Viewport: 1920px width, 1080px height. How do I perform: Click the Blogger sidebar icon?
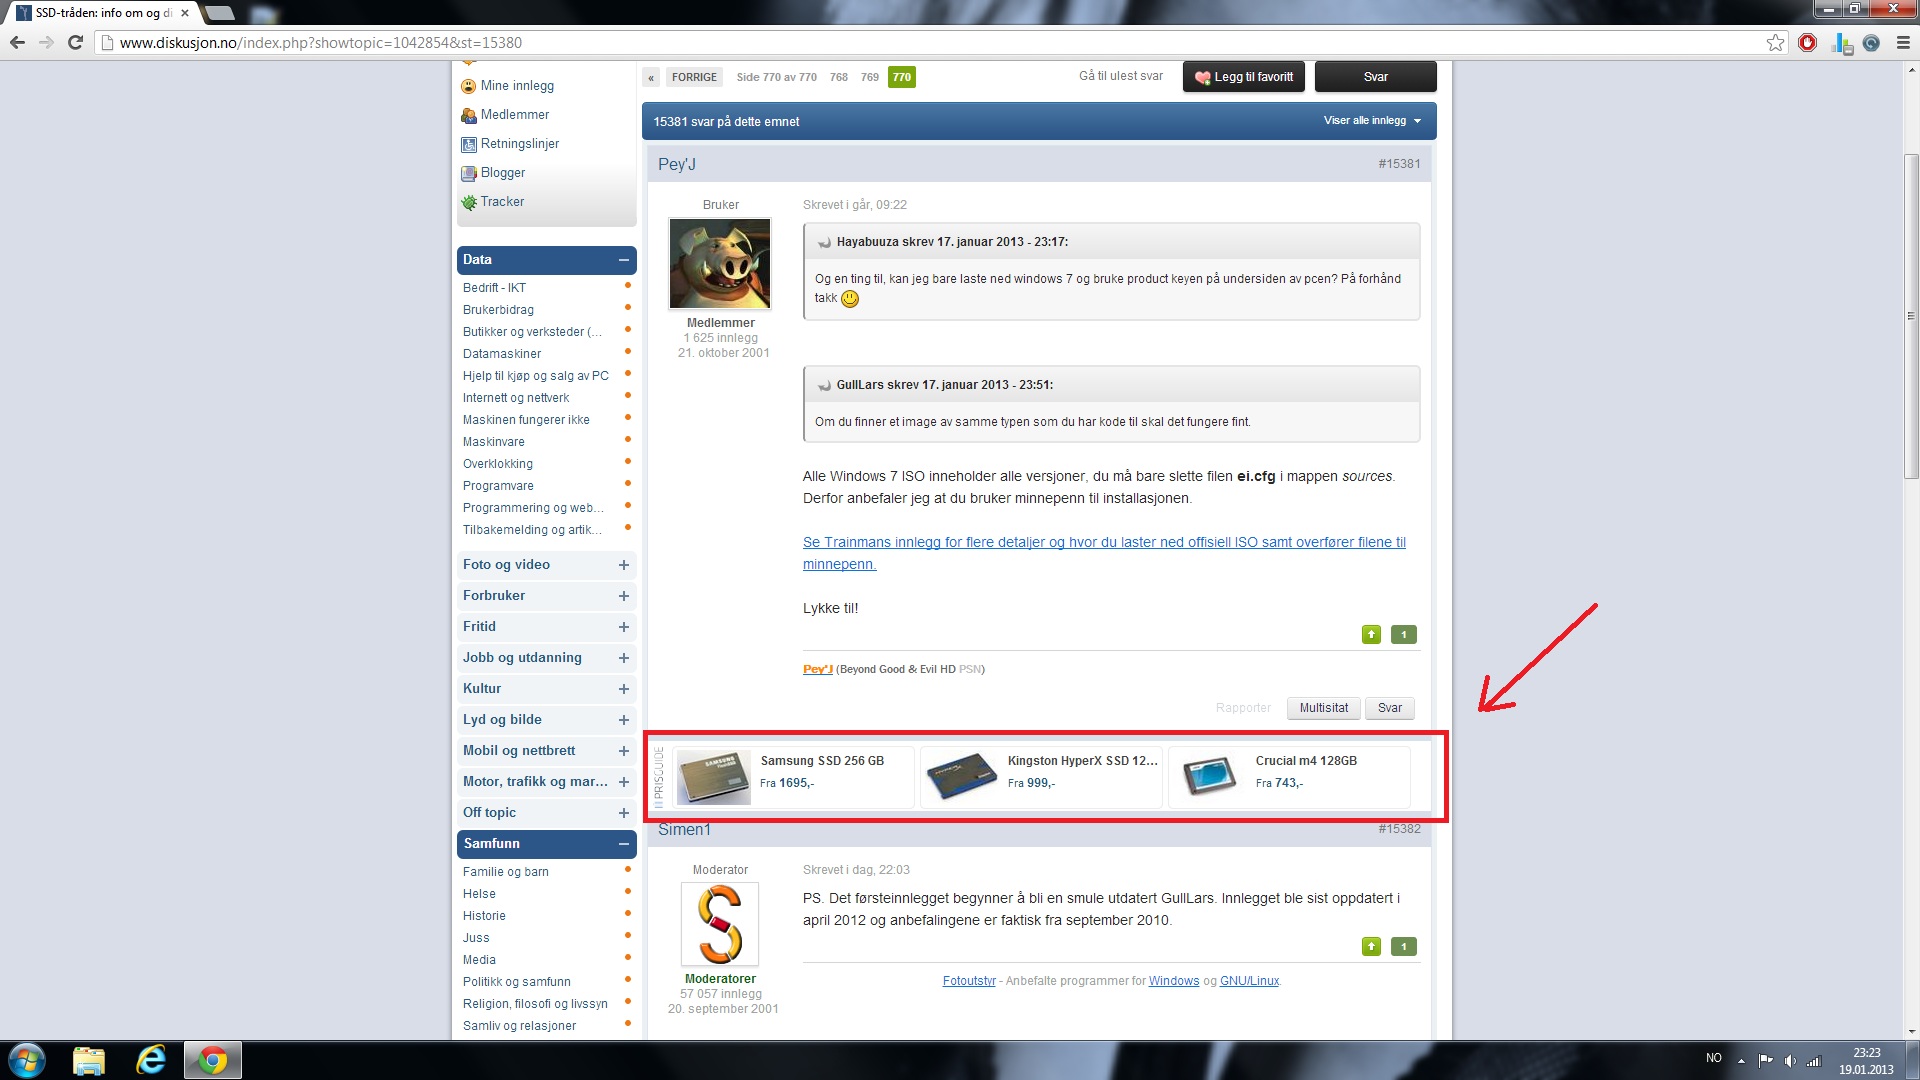tap(468, 173)
